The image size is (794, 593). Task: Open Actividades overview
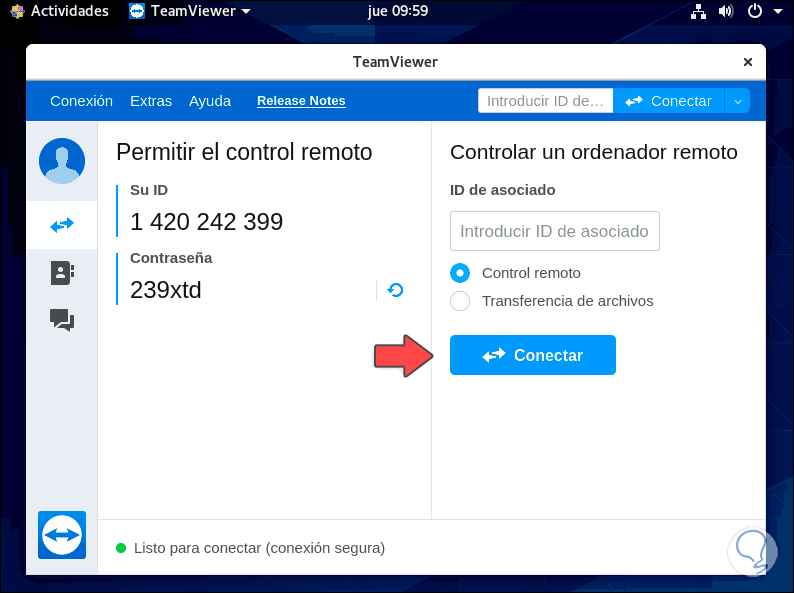[60, 11]
